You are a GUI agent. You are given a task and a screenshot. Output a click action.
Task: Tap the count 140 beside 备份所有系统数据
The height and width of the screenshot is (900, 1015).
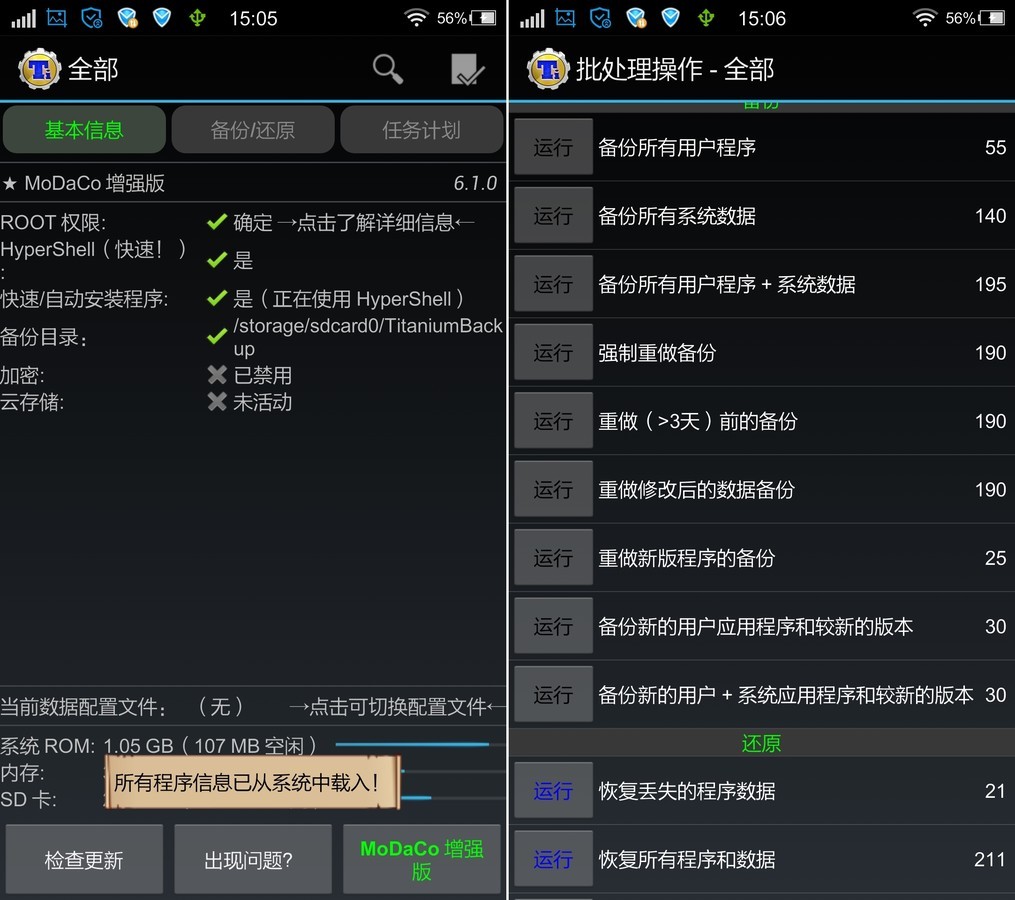990,216
